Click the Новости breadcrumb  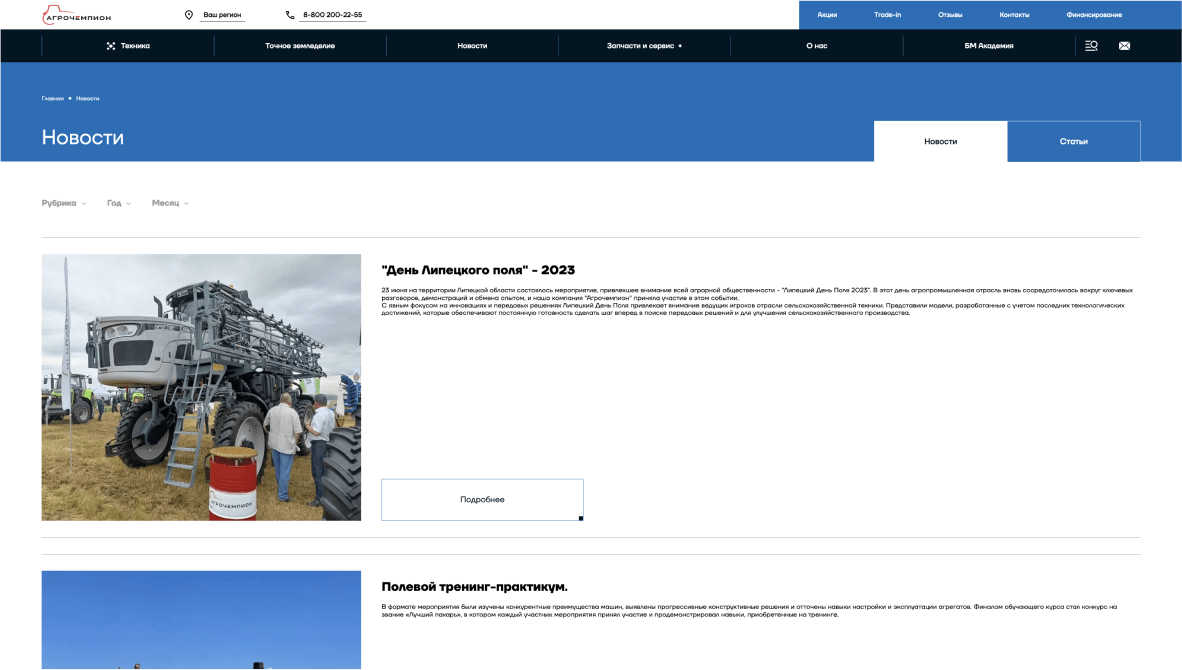(x=87, y=99)
